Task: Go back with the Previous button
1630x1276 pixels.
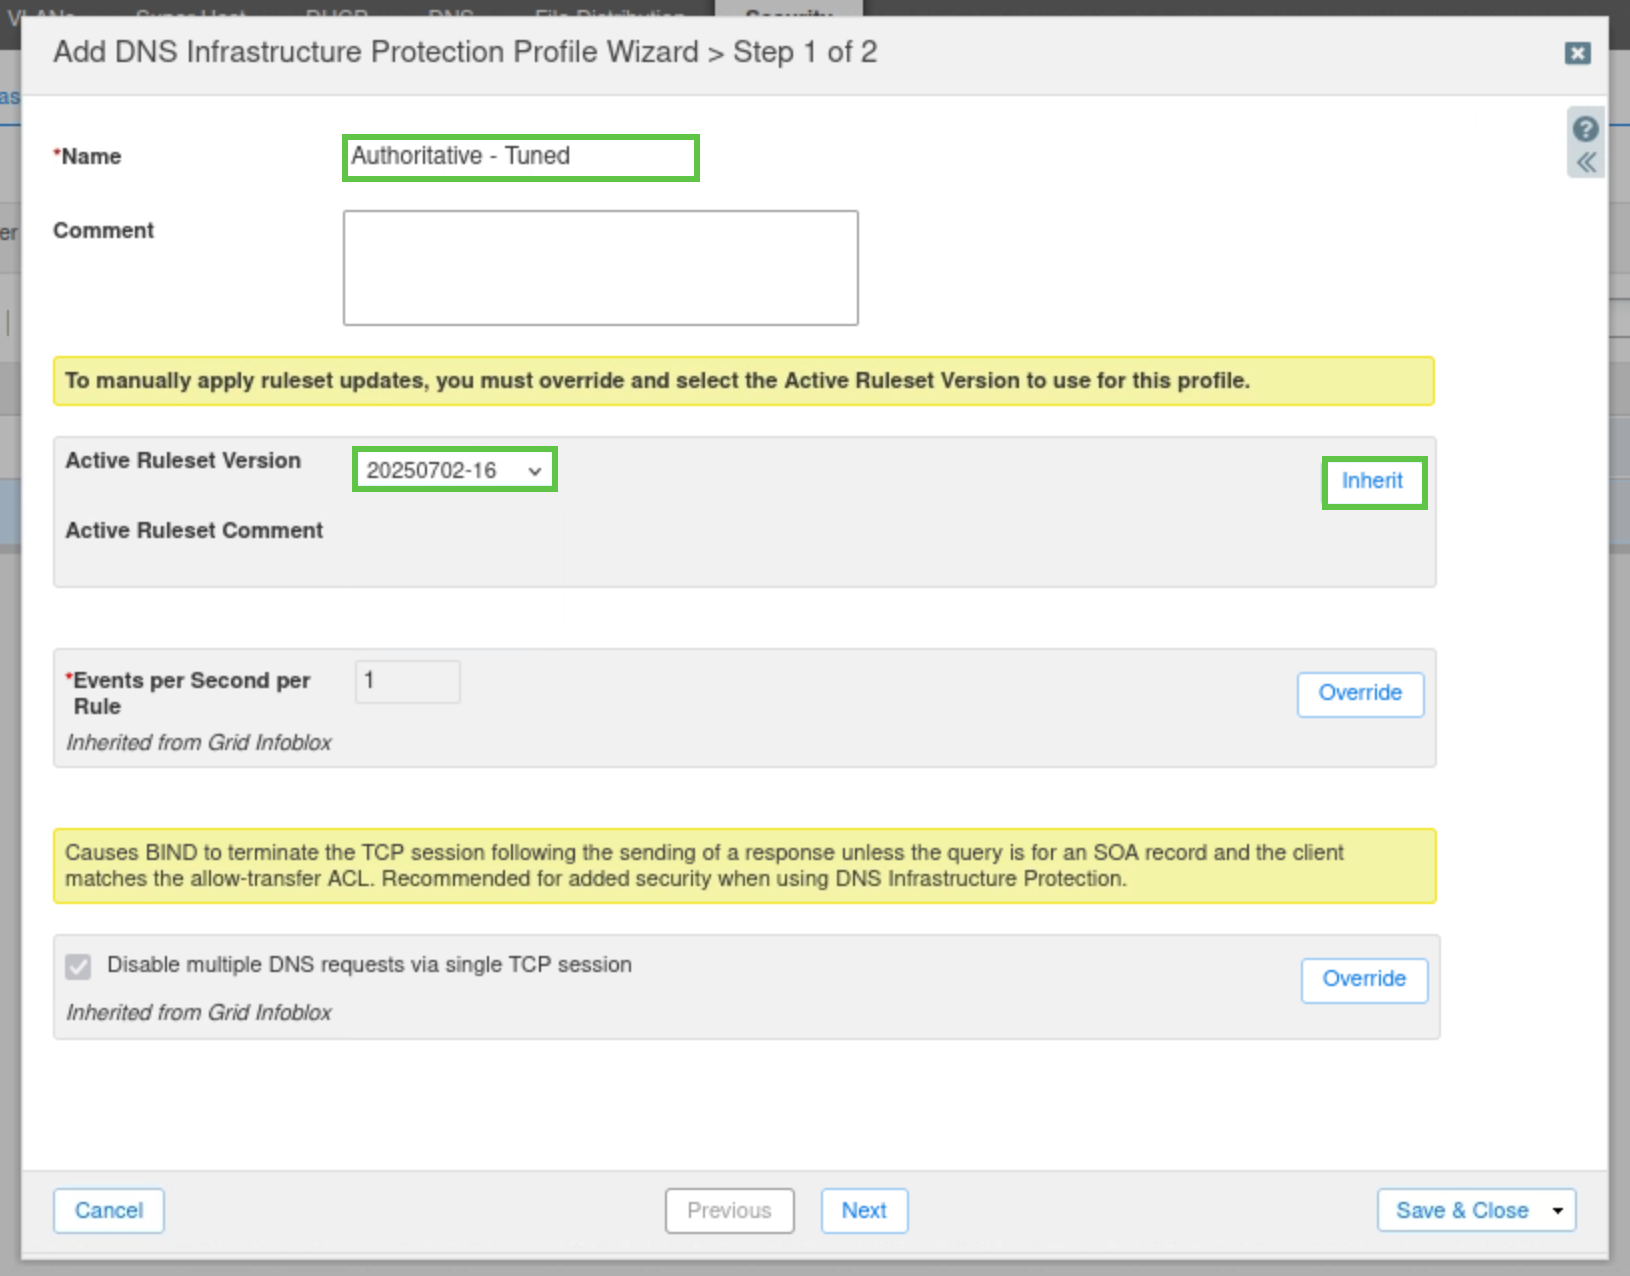Action: (x=729, y=1211)
